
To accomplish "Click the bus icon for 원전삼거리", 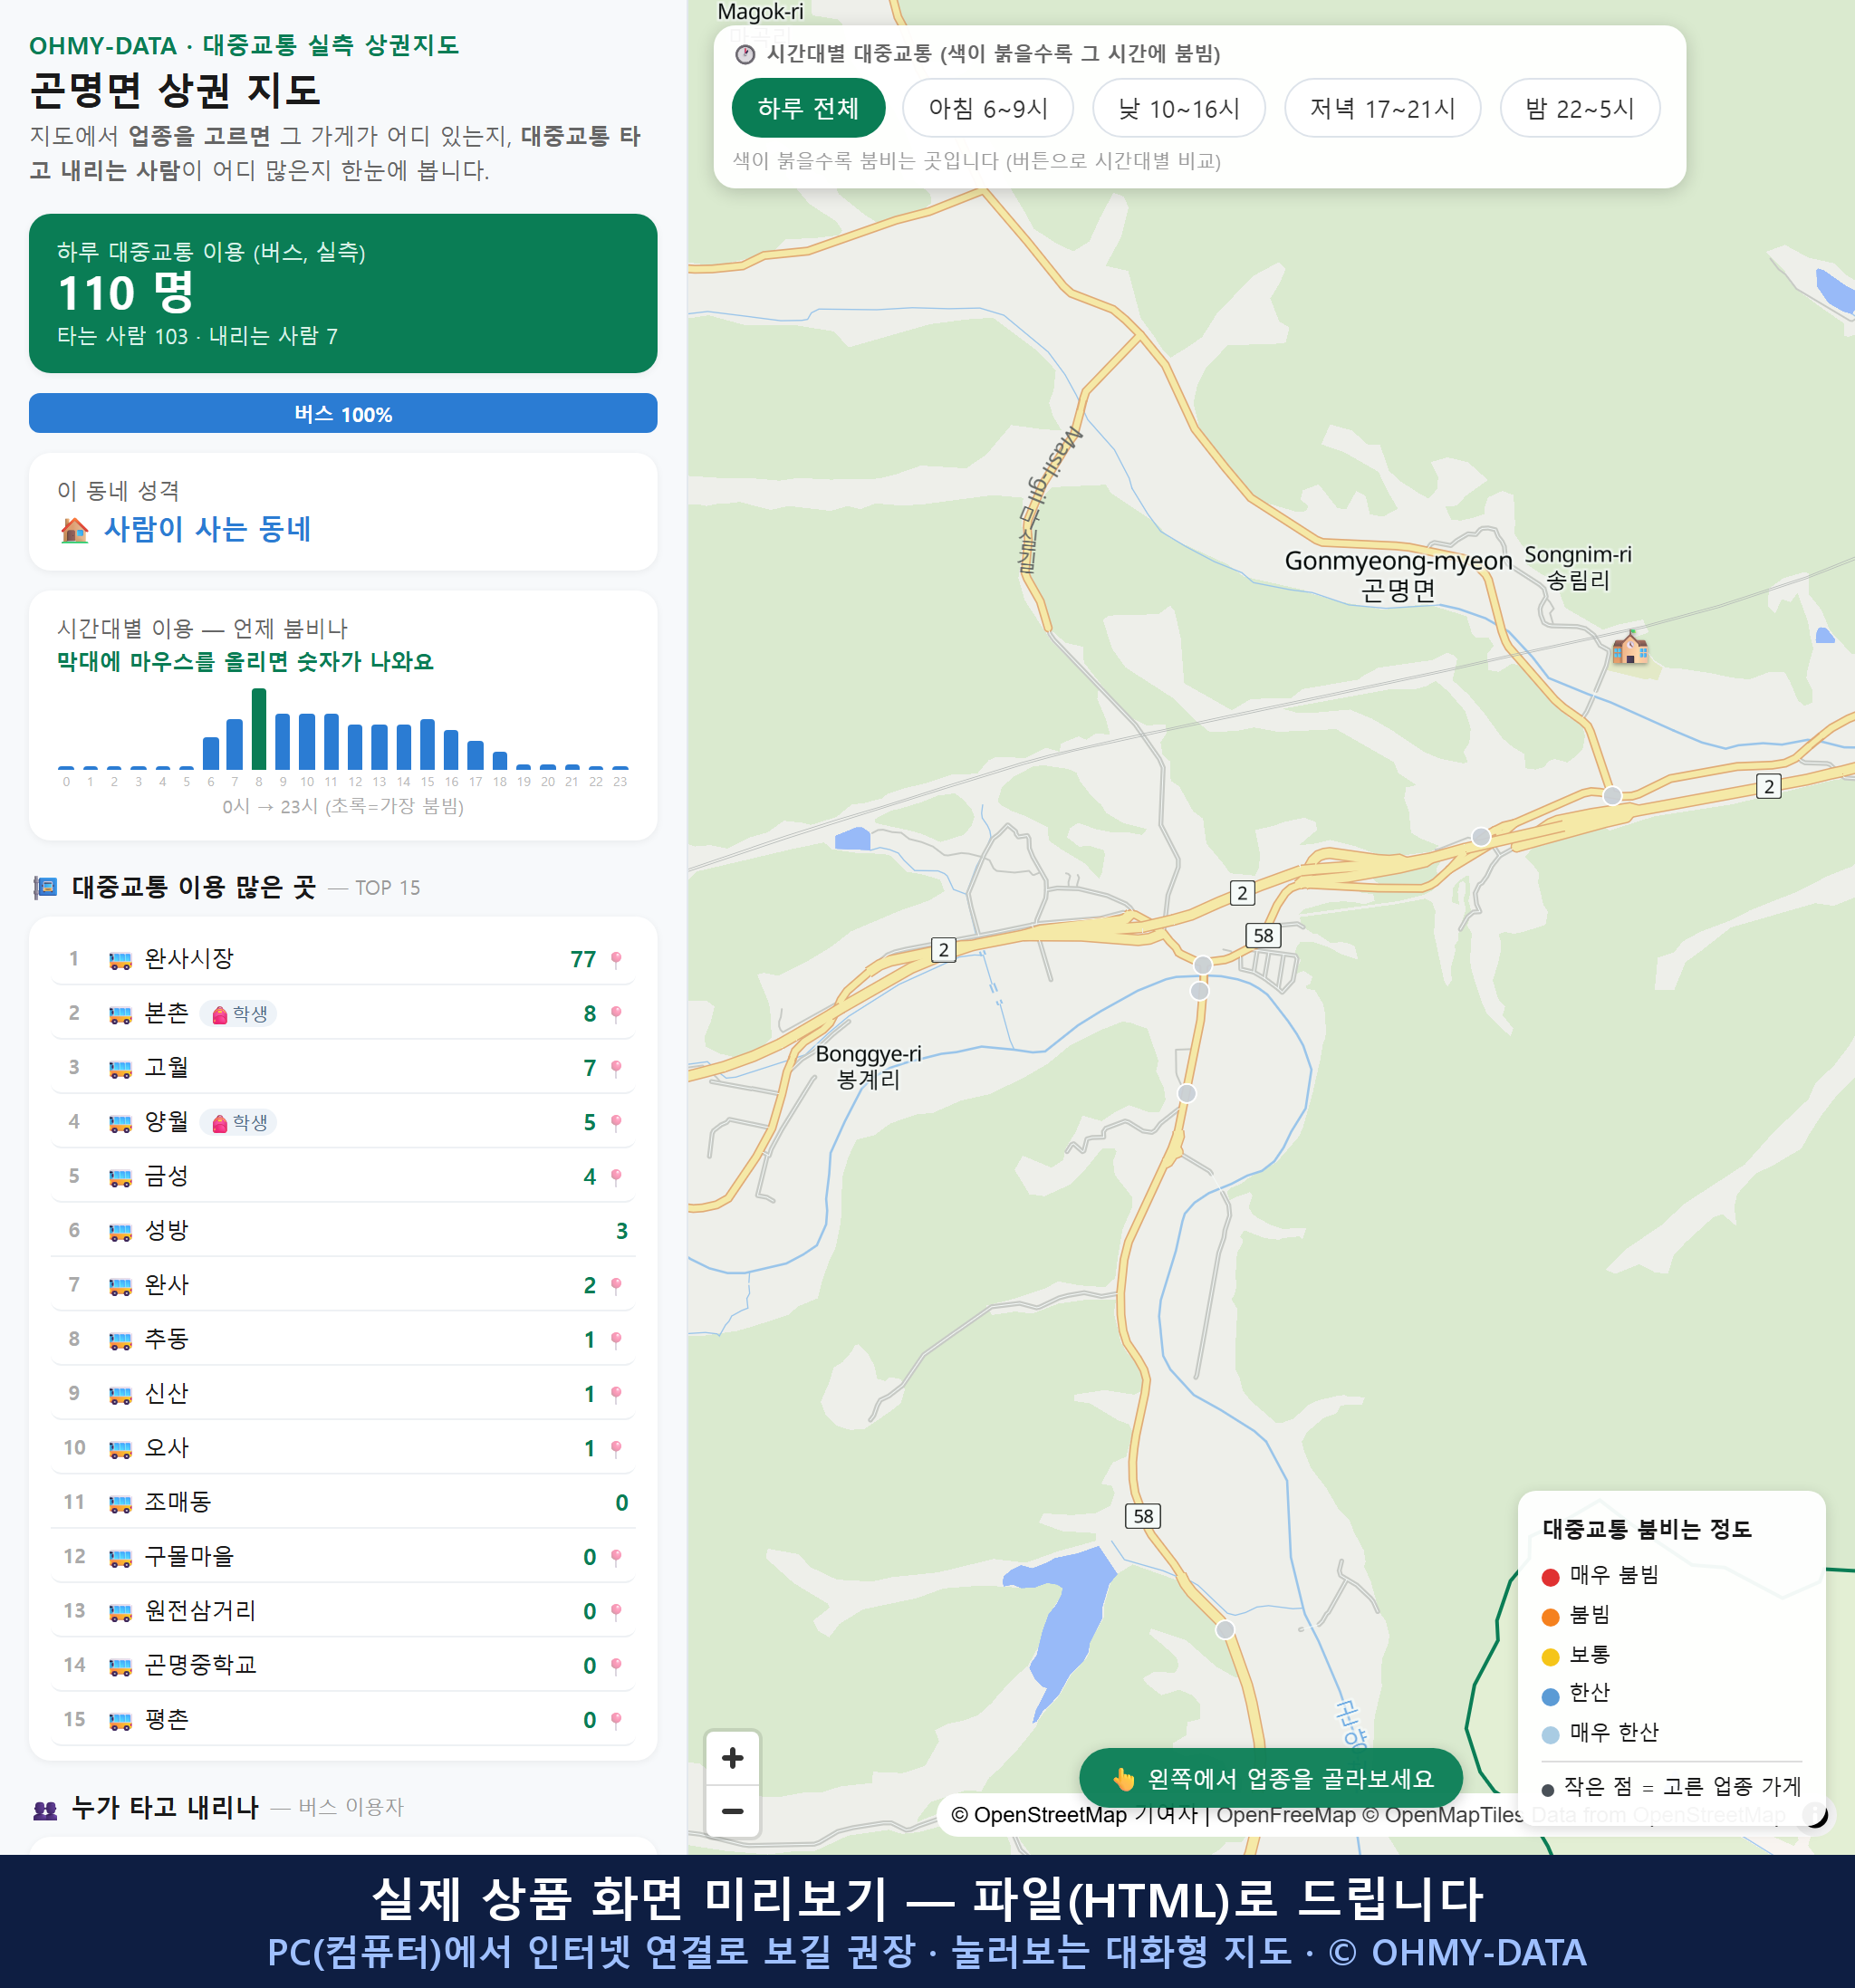I will 120,1612.
